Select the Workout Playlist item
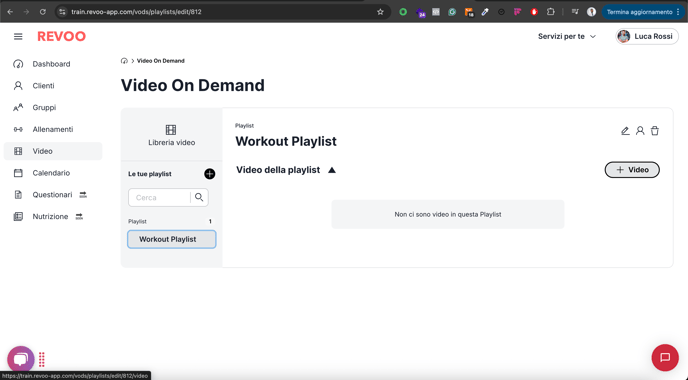Image resolution: width=688 pixels, height=380 pixels. tap(172, 239)
